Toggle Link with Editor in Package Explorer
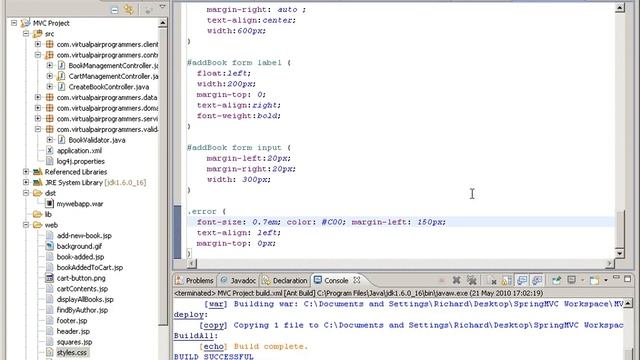Viewport: 640px width, 360px height. 129,9
